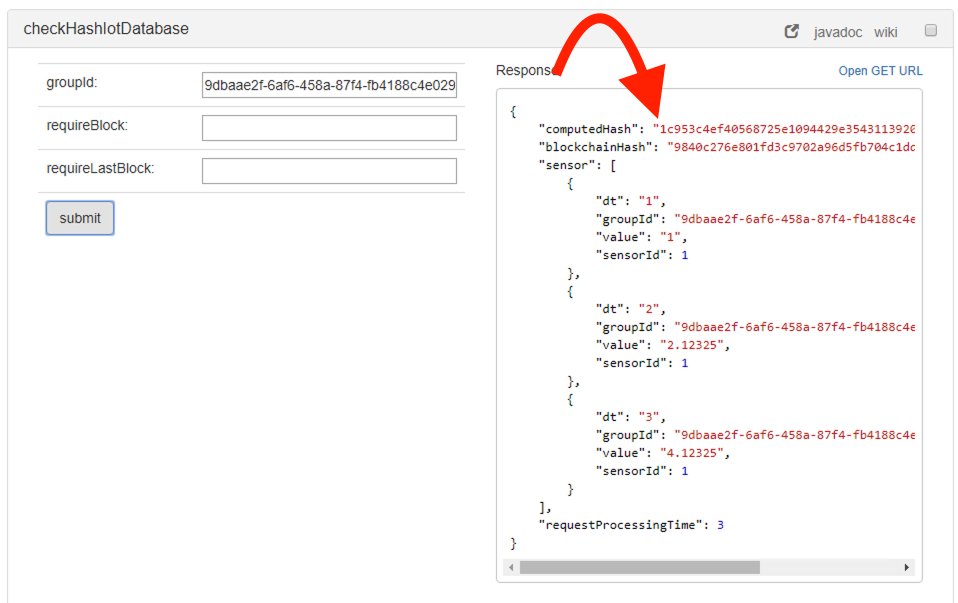
Task: Click the left arrow of the response scrollbar
Action: point(510,567)
